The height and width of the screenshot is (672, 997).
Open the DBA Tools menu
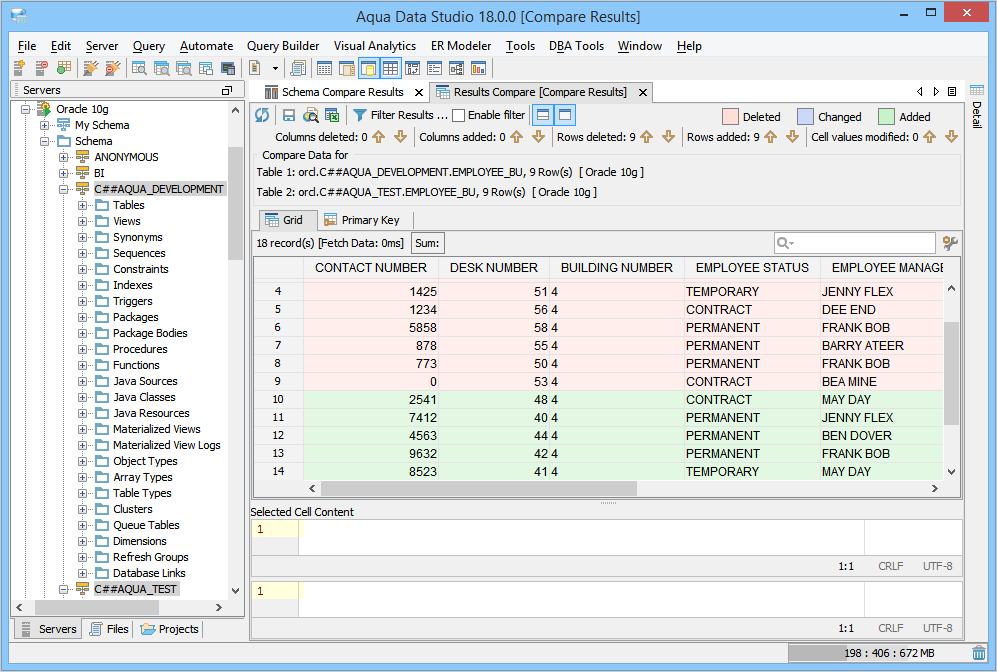tap(576, 46)
